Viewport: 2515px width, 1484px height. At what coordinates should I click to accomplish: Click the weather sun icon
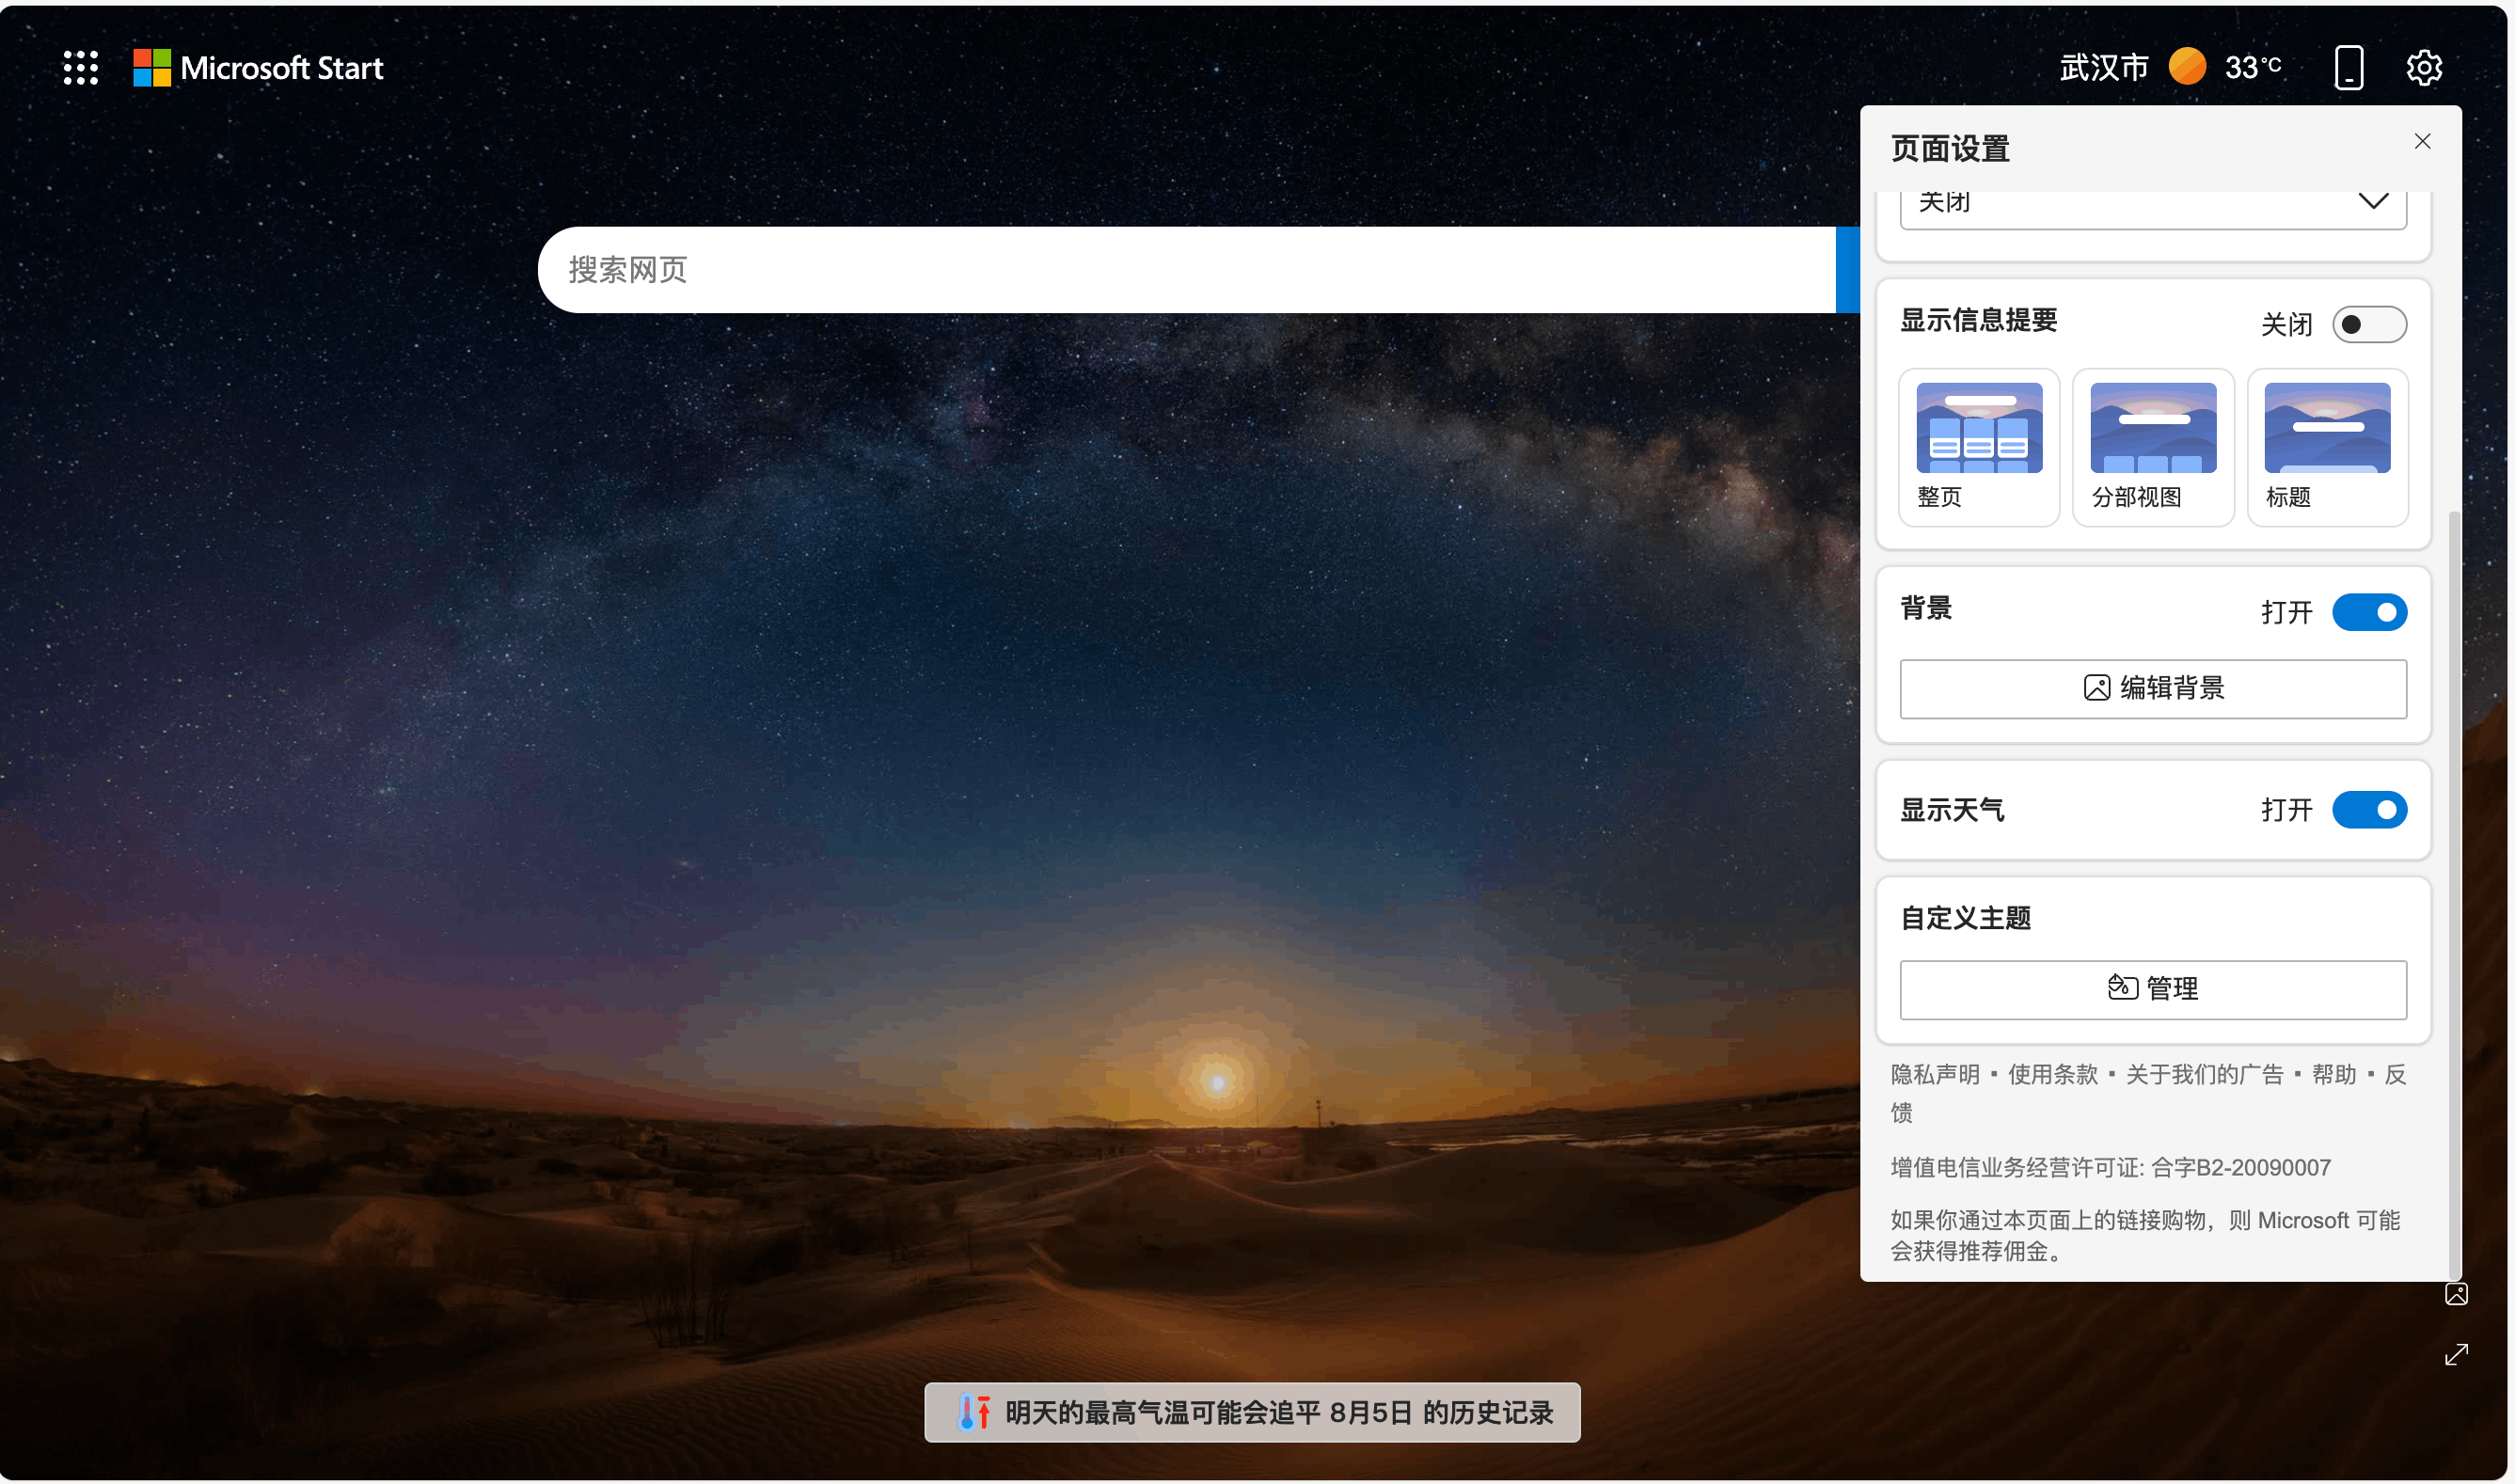pyautogui.click(x=2187, y=67)
